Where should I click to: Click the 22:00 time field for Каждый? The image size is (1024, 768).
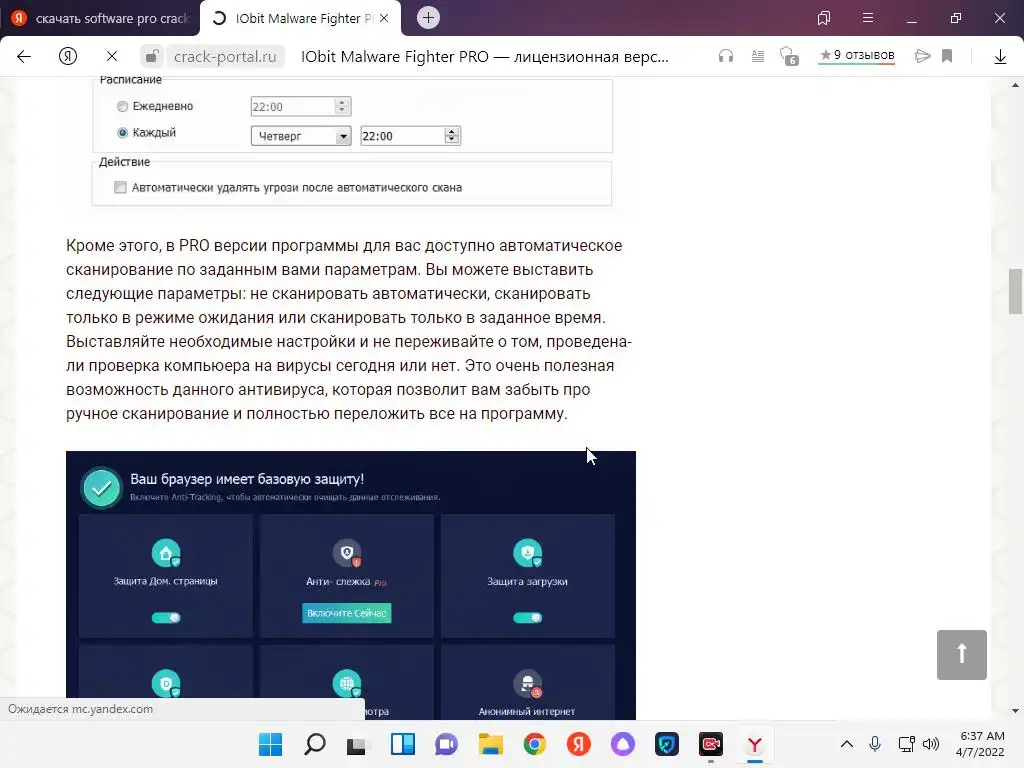pos(402,136)
